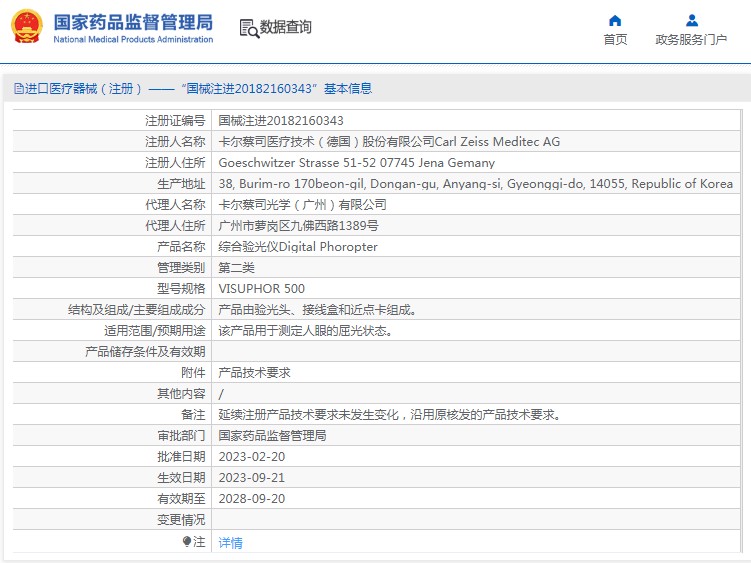
Task: Select effective date 2023-09-21
Action: [252, 478]
